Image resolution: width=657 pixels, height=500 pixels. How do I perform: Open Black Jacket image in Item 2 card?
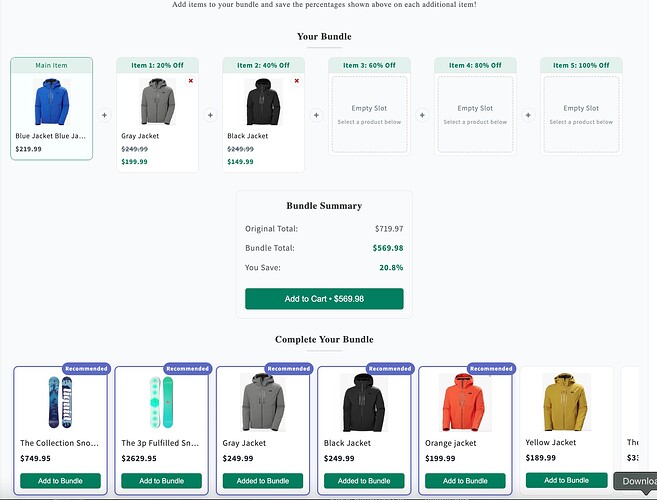click(263, 102)
